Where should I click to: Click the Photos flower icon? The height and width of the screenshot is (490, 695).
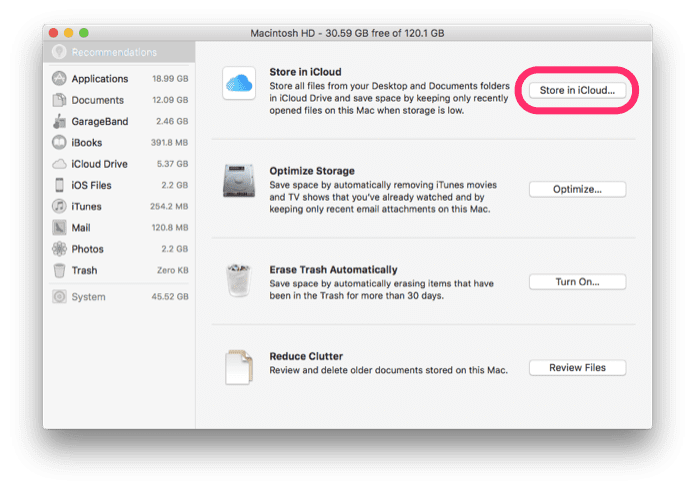coord(59,249)
